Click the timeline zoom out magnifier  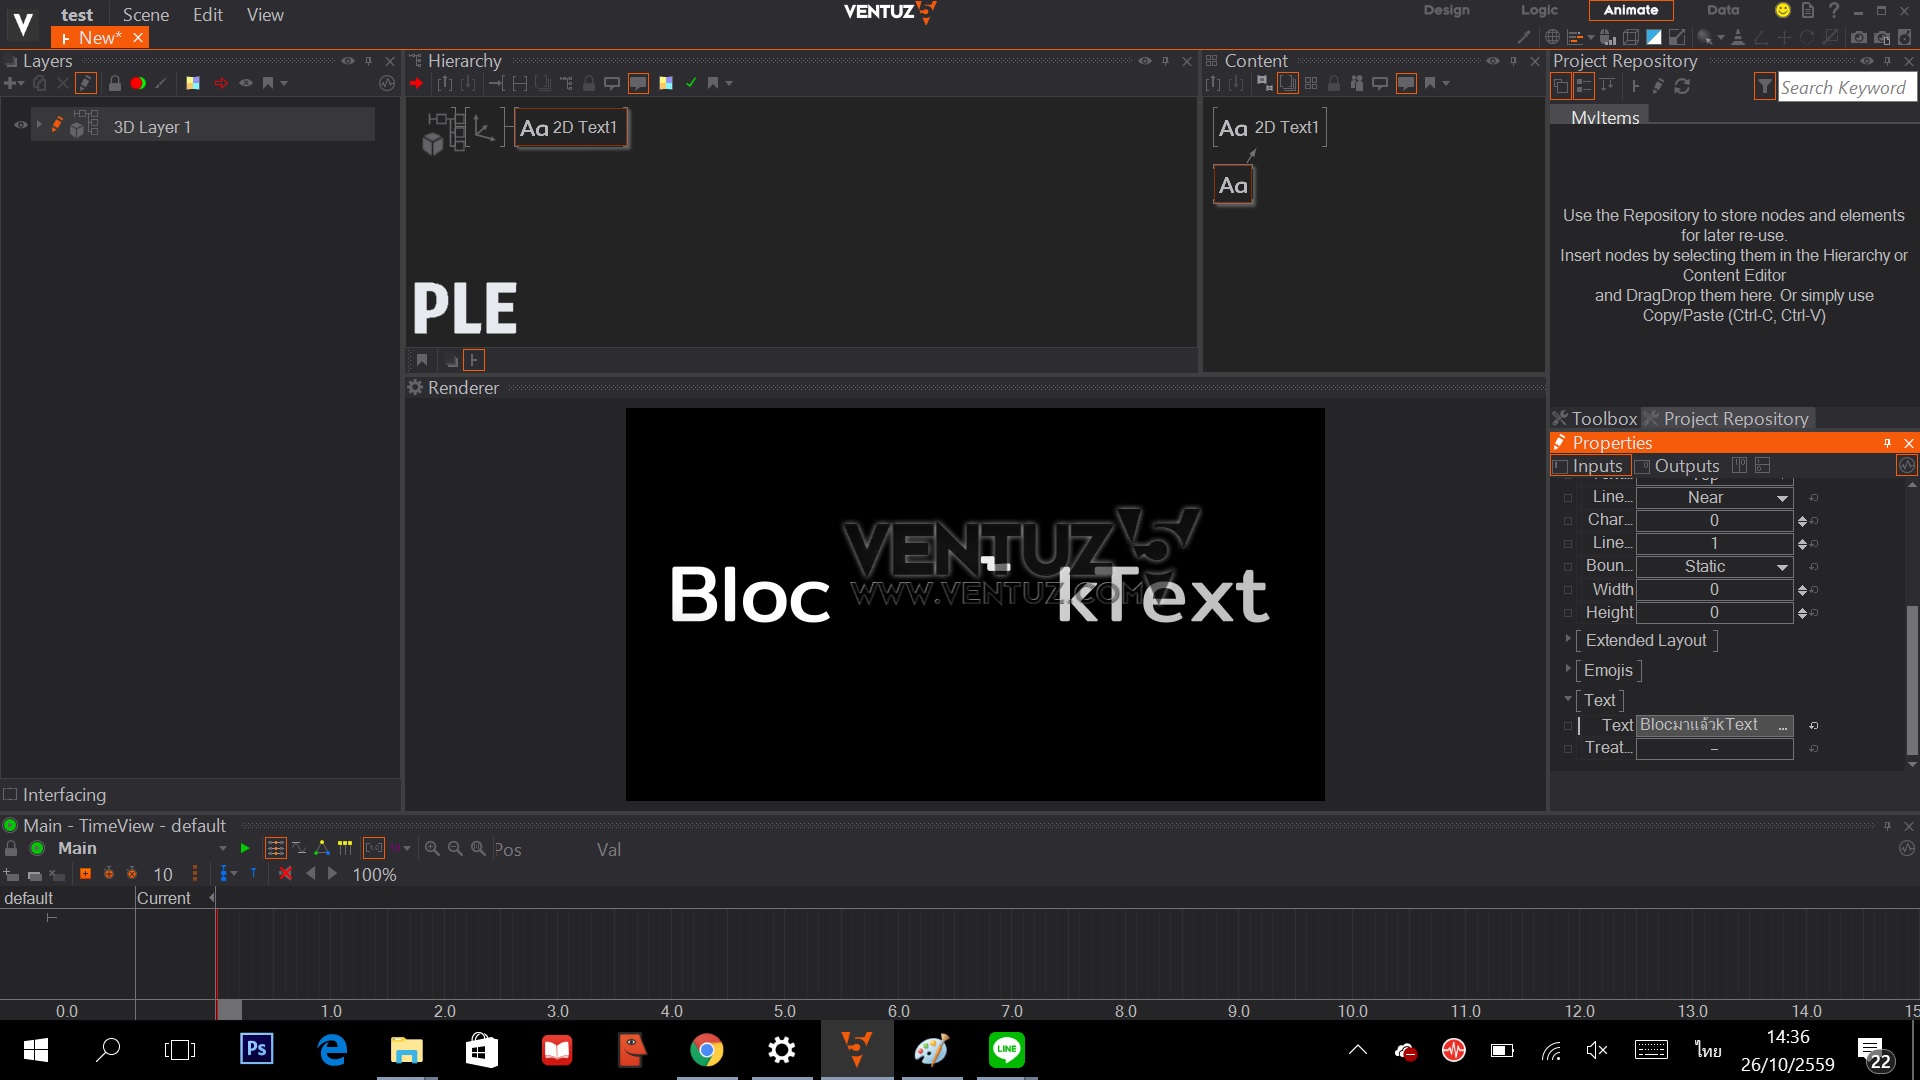(x=455, y=848)
